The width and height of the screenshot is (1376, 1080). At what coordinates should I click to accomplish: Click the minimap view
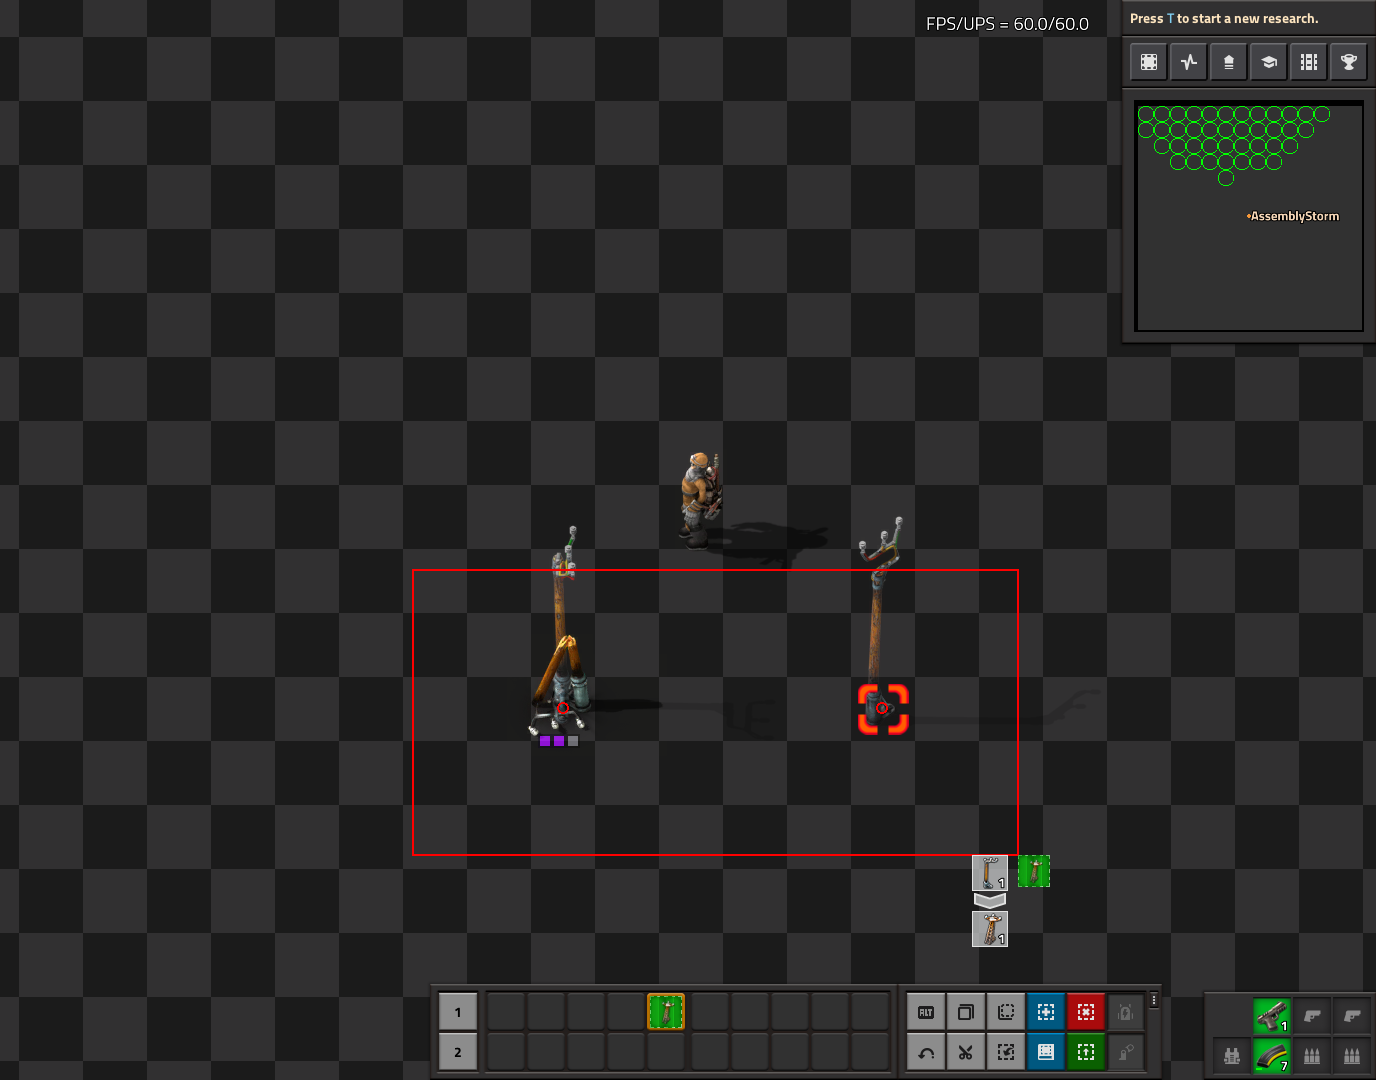(1250, 217)
